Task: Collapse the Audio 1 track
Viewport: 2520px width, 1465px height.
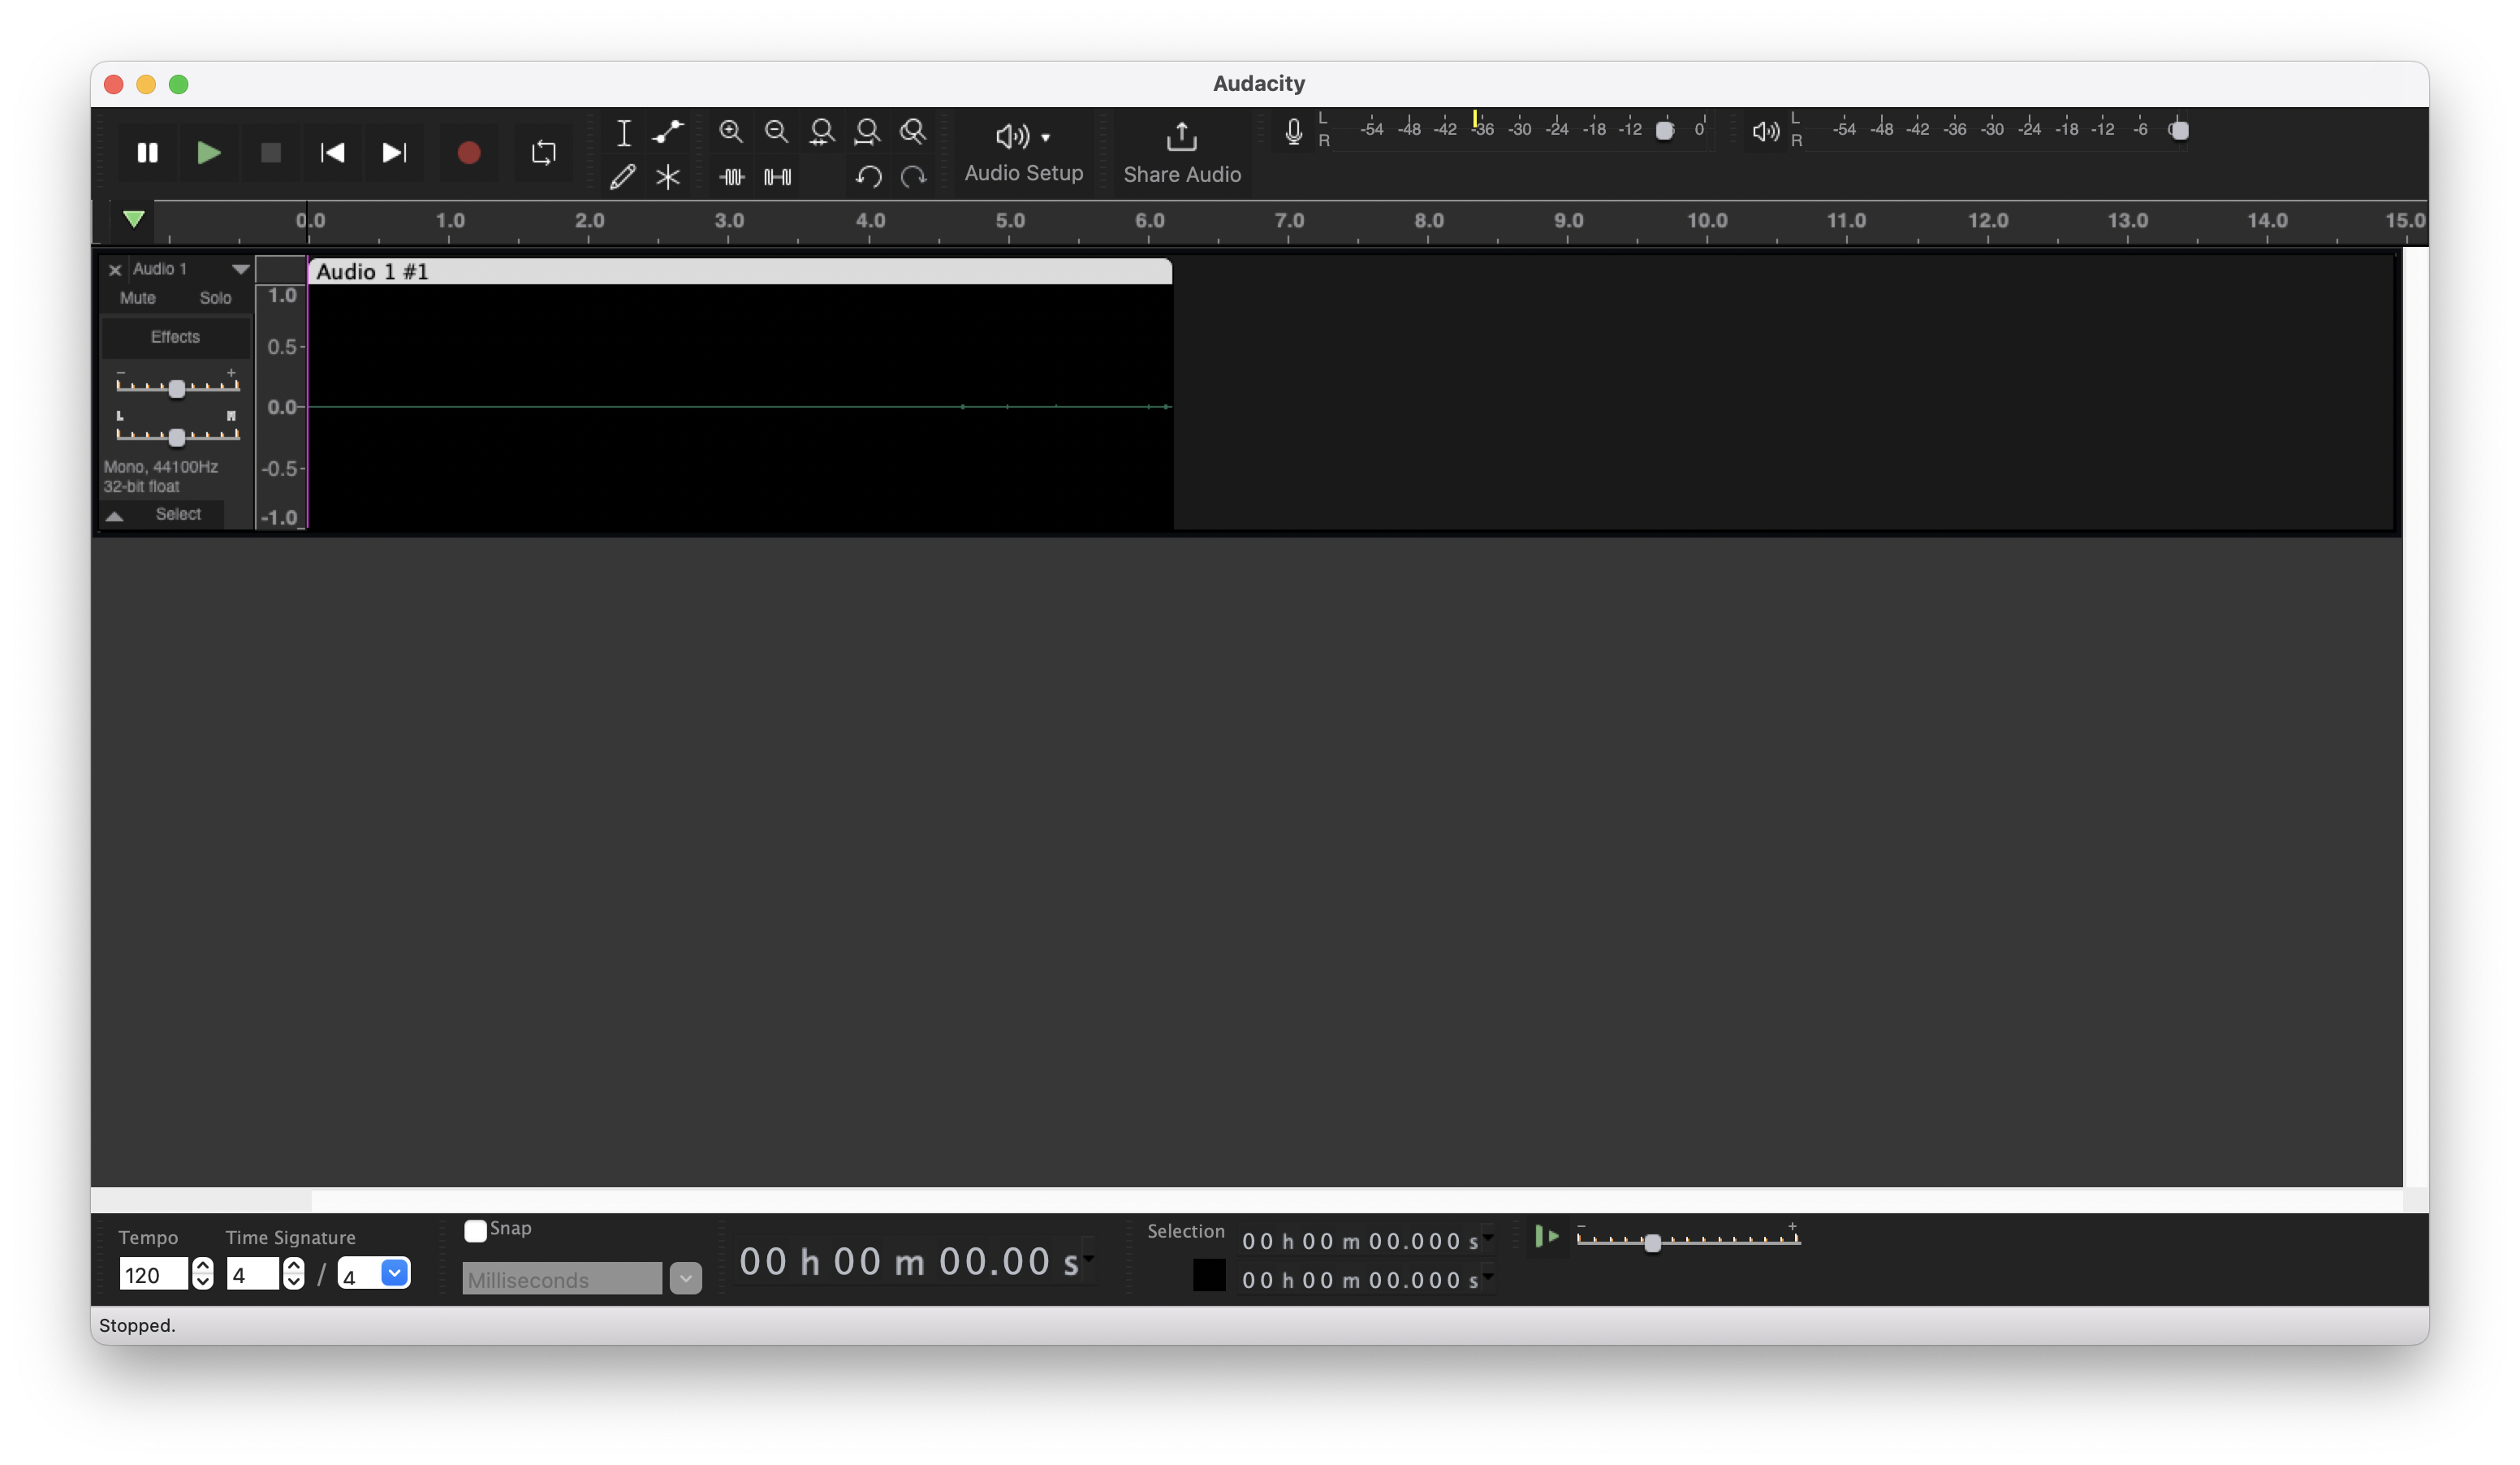Action: coord(114,514)
